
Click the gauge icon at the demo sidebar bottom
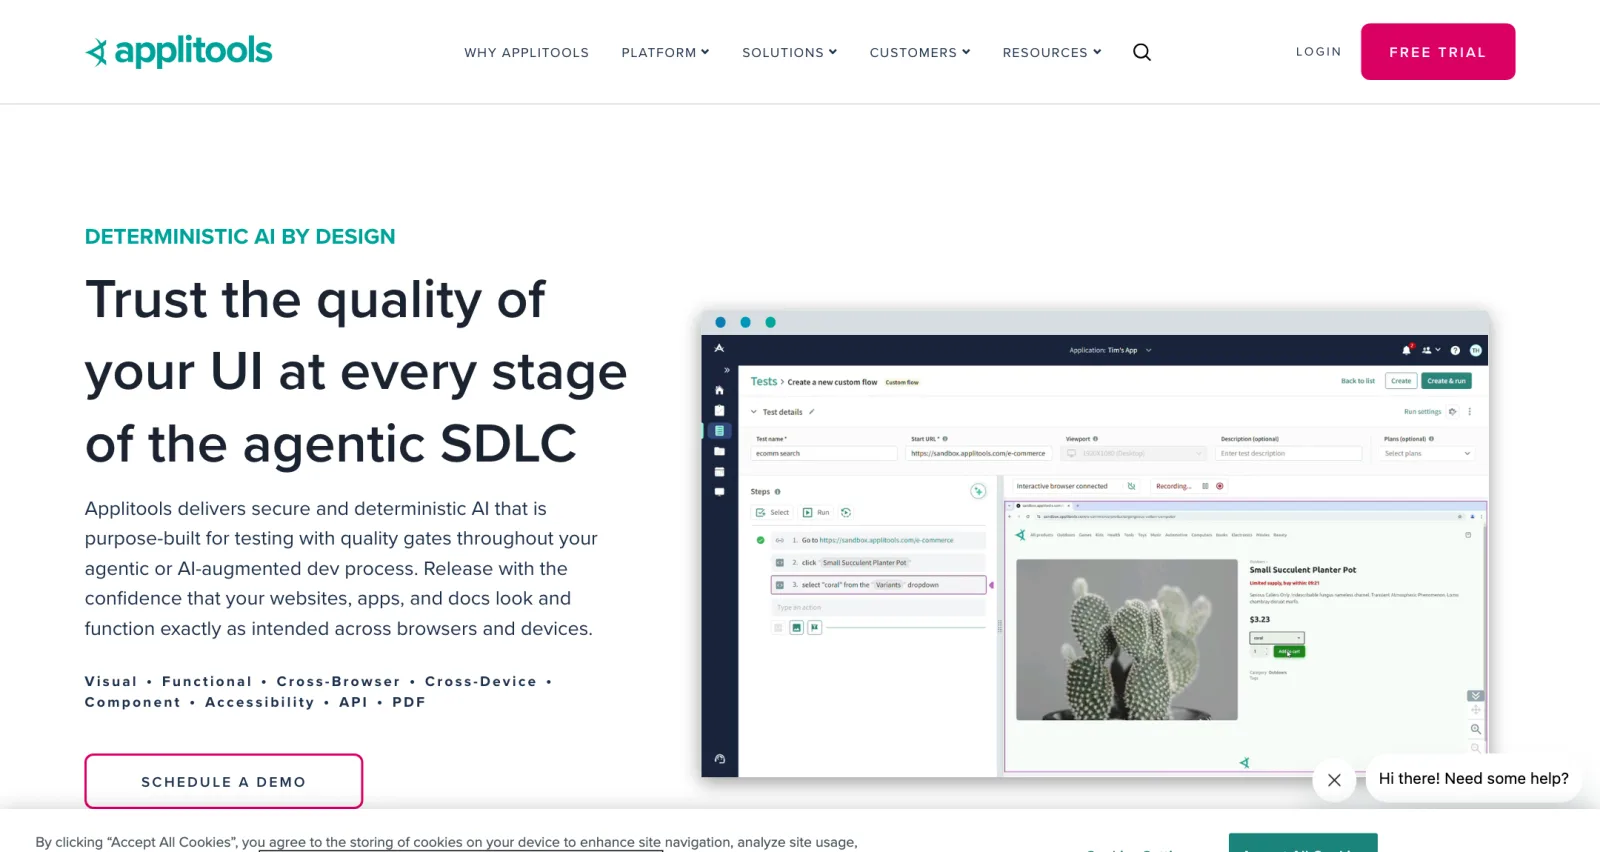[719, 759]
